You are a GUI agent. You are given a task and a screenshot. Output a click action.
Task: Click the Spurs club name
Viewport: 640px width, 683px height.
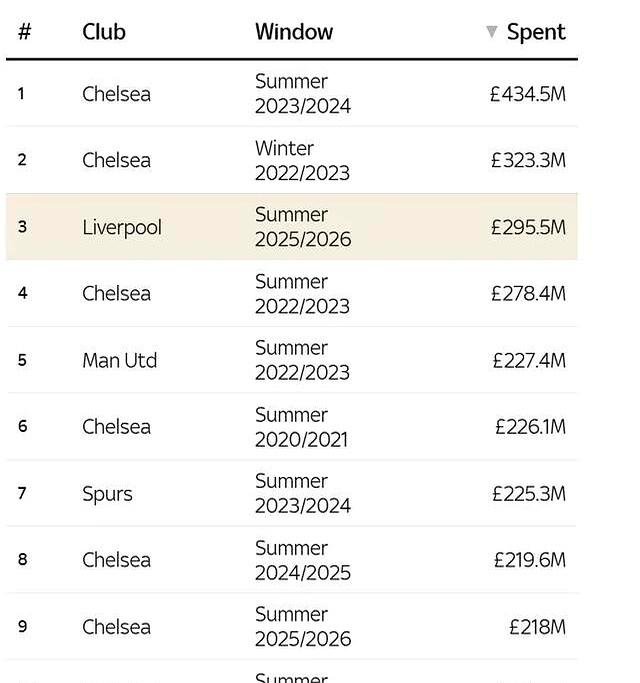[107, 494]
